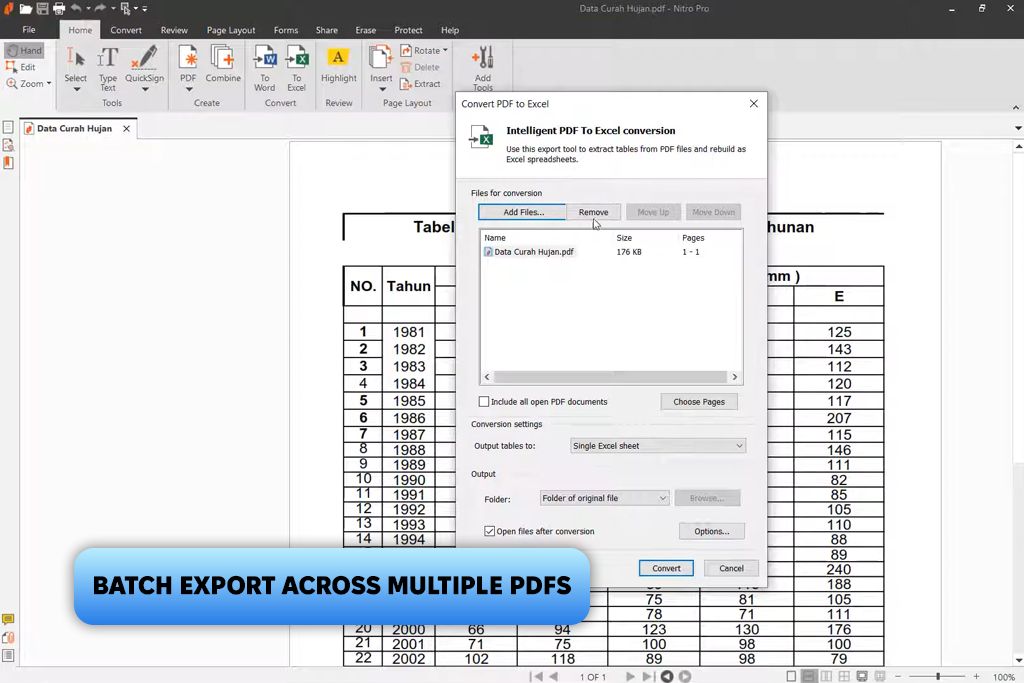Go to next page navigation icon
This screenshot has width=1024, height=683.
coord(630,676)
